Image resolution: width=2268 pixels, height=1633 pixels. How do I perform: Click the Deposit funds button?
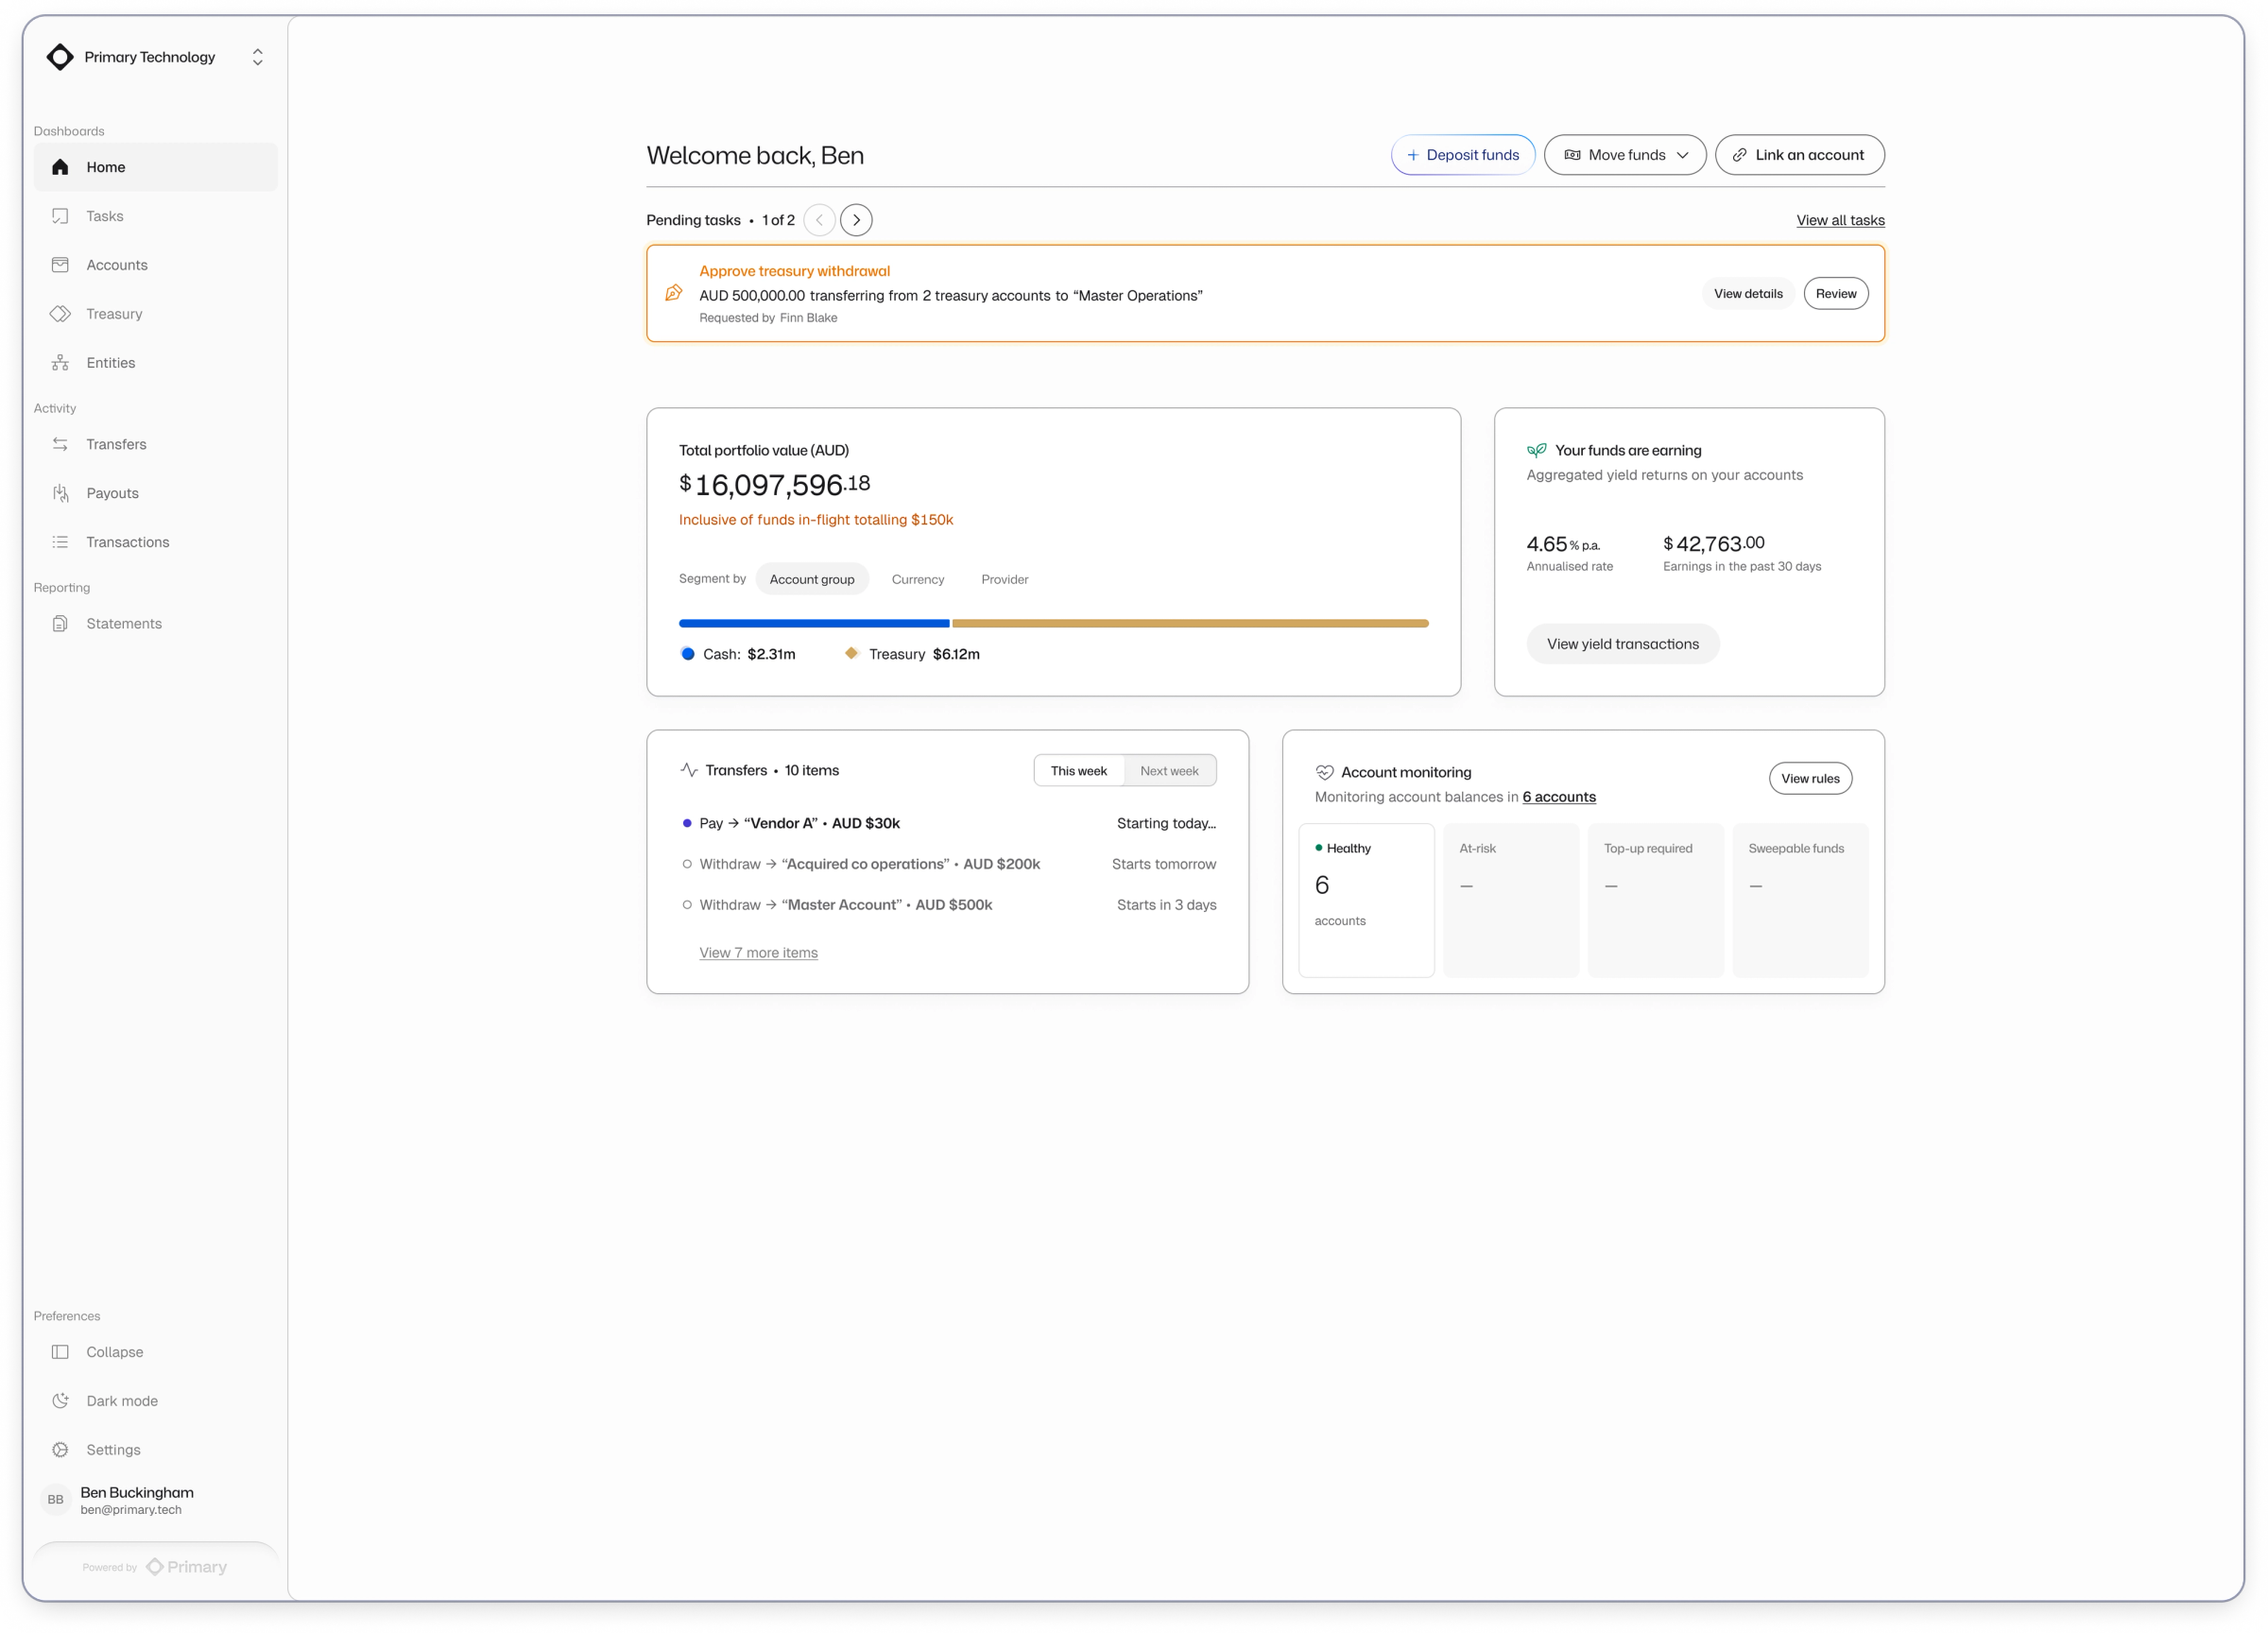click(x=1462, y=155)
